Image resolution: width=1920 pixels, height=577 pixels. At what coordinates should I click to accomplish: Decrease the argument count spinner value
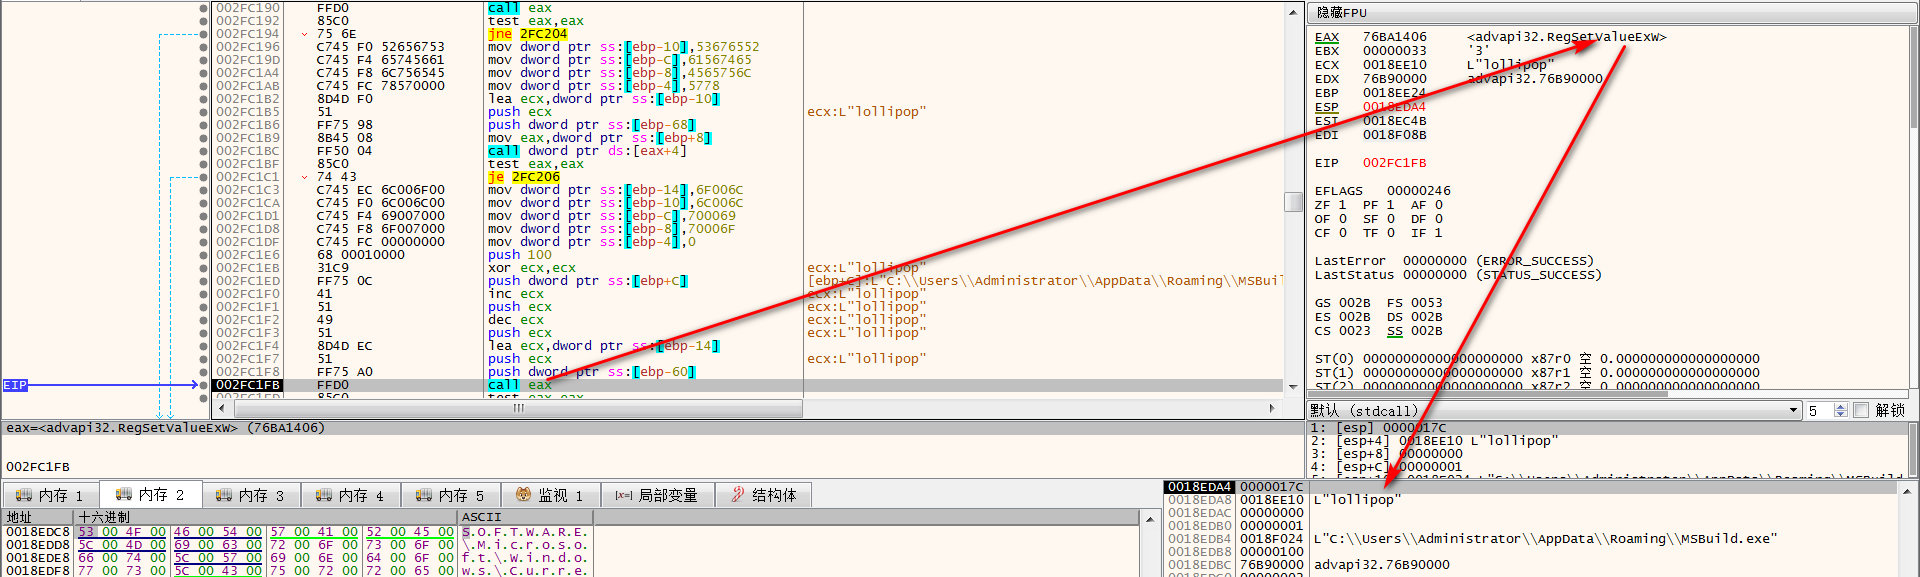(x=1841, y=415)
